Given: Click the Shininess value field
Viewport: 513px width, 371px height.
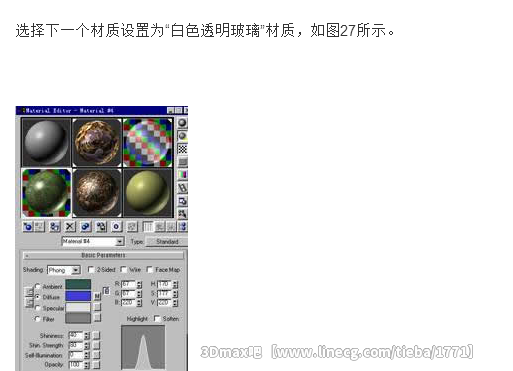Looking at the screenshot, I should (76, 335).
